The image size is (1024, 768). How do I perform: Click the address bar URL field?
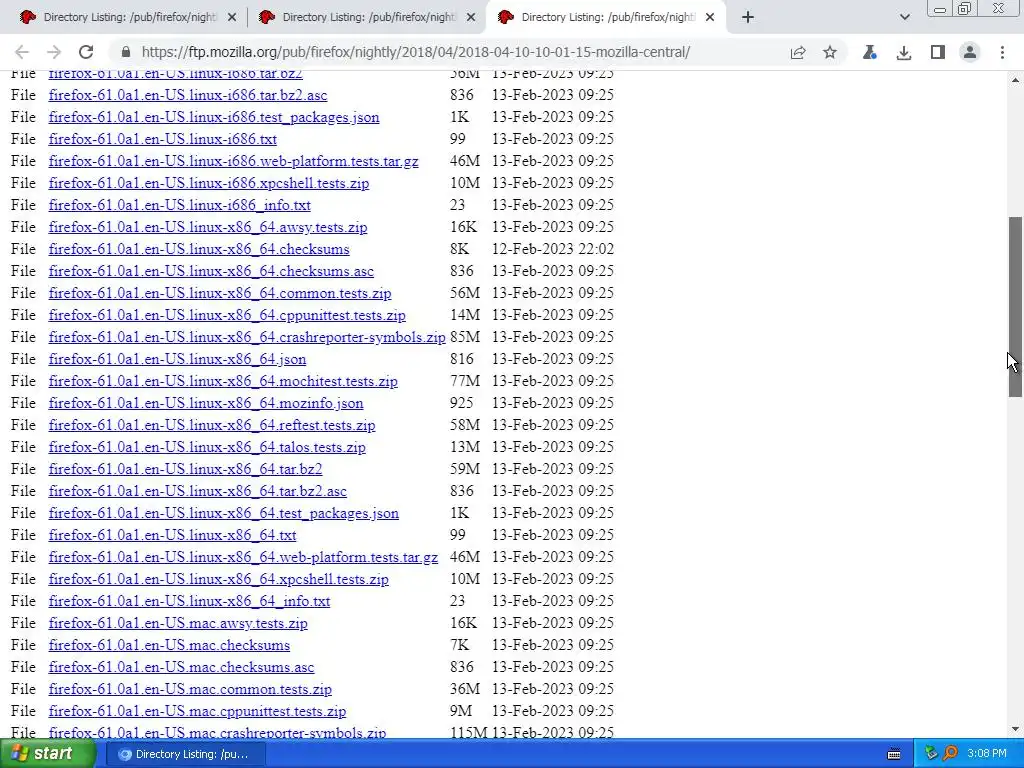(x=415, y=52)
